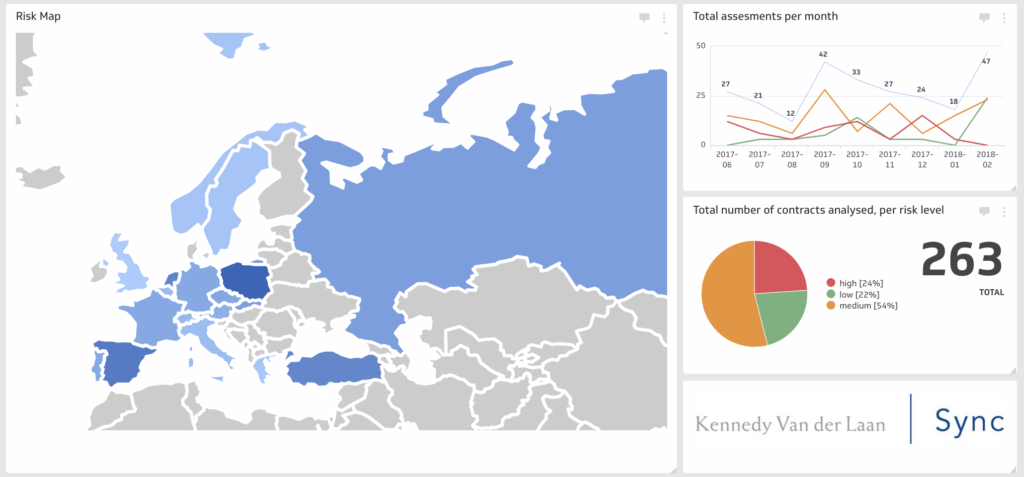1024x477 pixels.
Task: Select Poland on the risk map
Action: click(246, 282)
